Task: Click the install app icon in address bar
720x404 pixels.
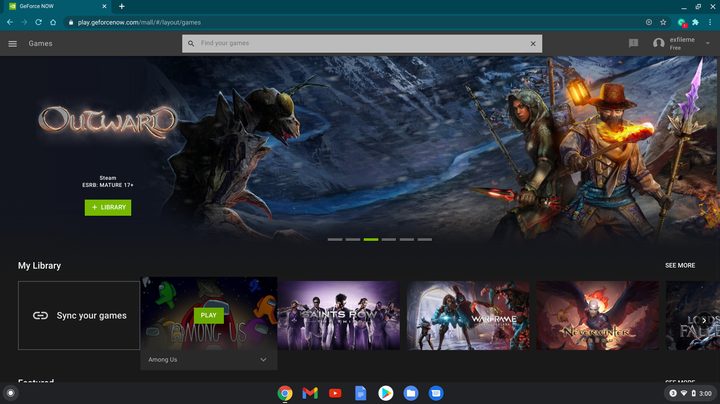Action: tap(648, 22)
